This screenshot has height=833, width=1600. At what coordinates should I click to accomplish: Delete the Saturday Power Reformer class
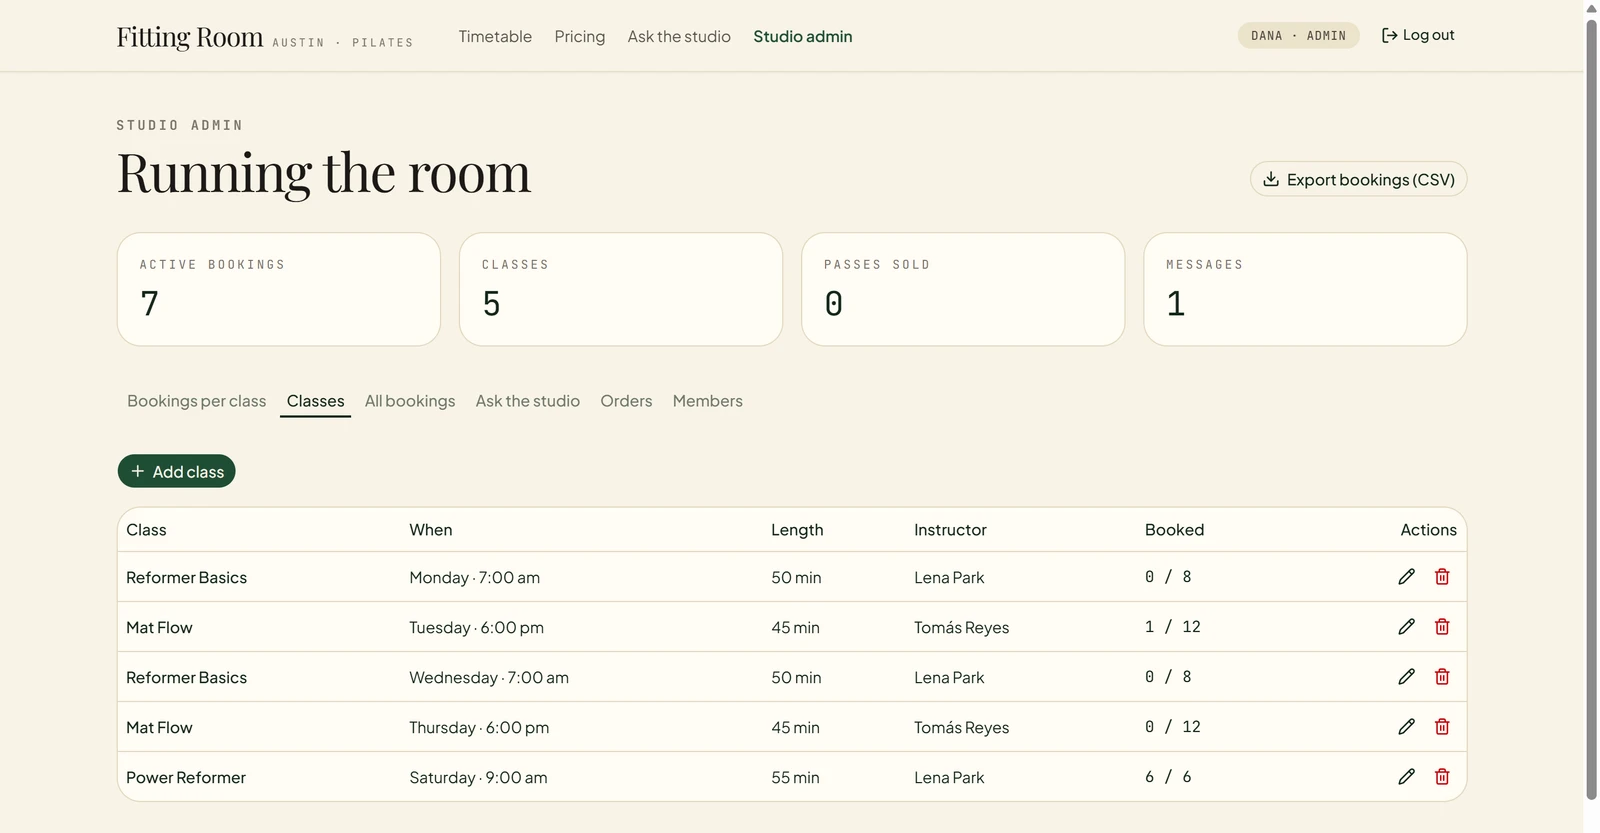[x=1442, y=777]
